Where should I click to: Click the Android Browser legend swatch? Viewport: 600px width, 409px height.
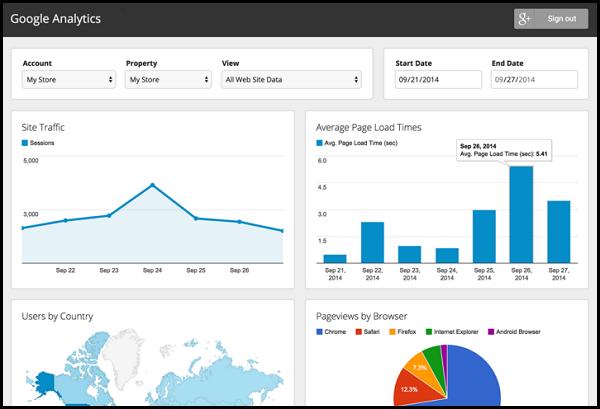click(491, 332)
